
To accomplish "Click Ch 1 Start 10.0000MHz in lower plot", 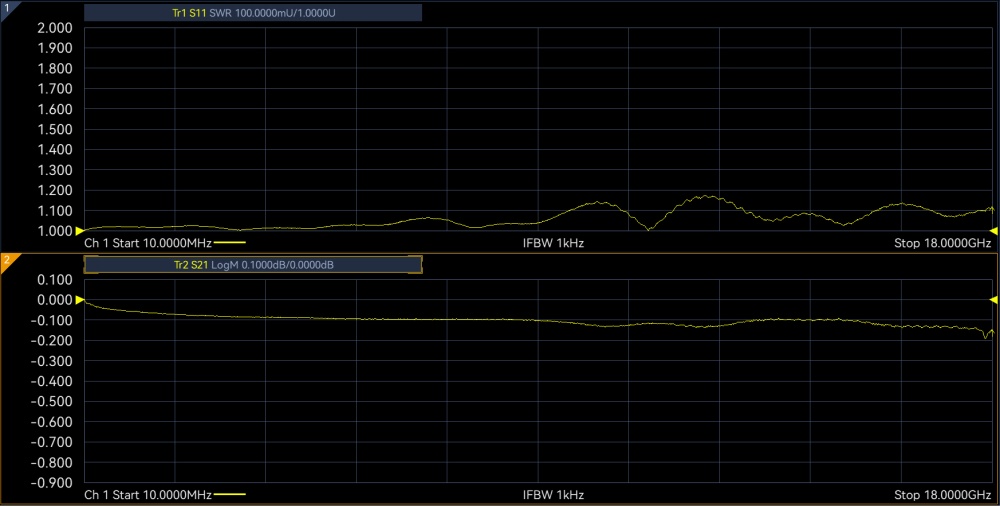I will pyautogui.click(x=147, y=495).
